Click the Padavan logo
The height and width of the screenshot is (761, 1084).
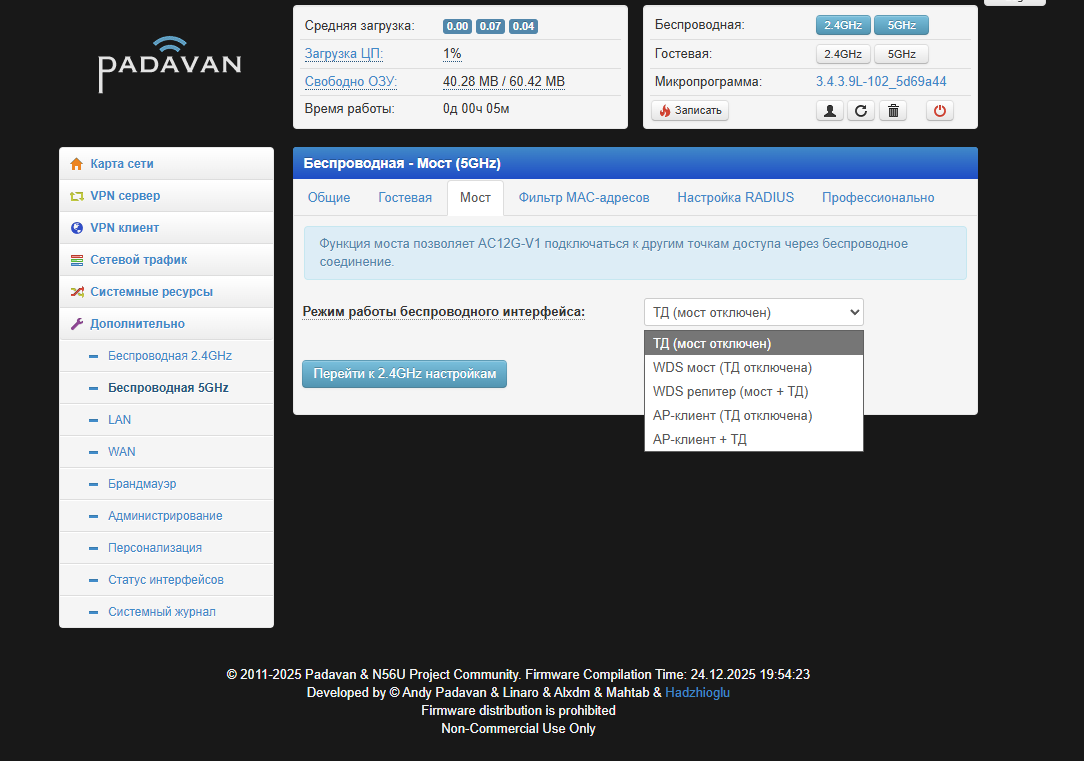[170, 65]
